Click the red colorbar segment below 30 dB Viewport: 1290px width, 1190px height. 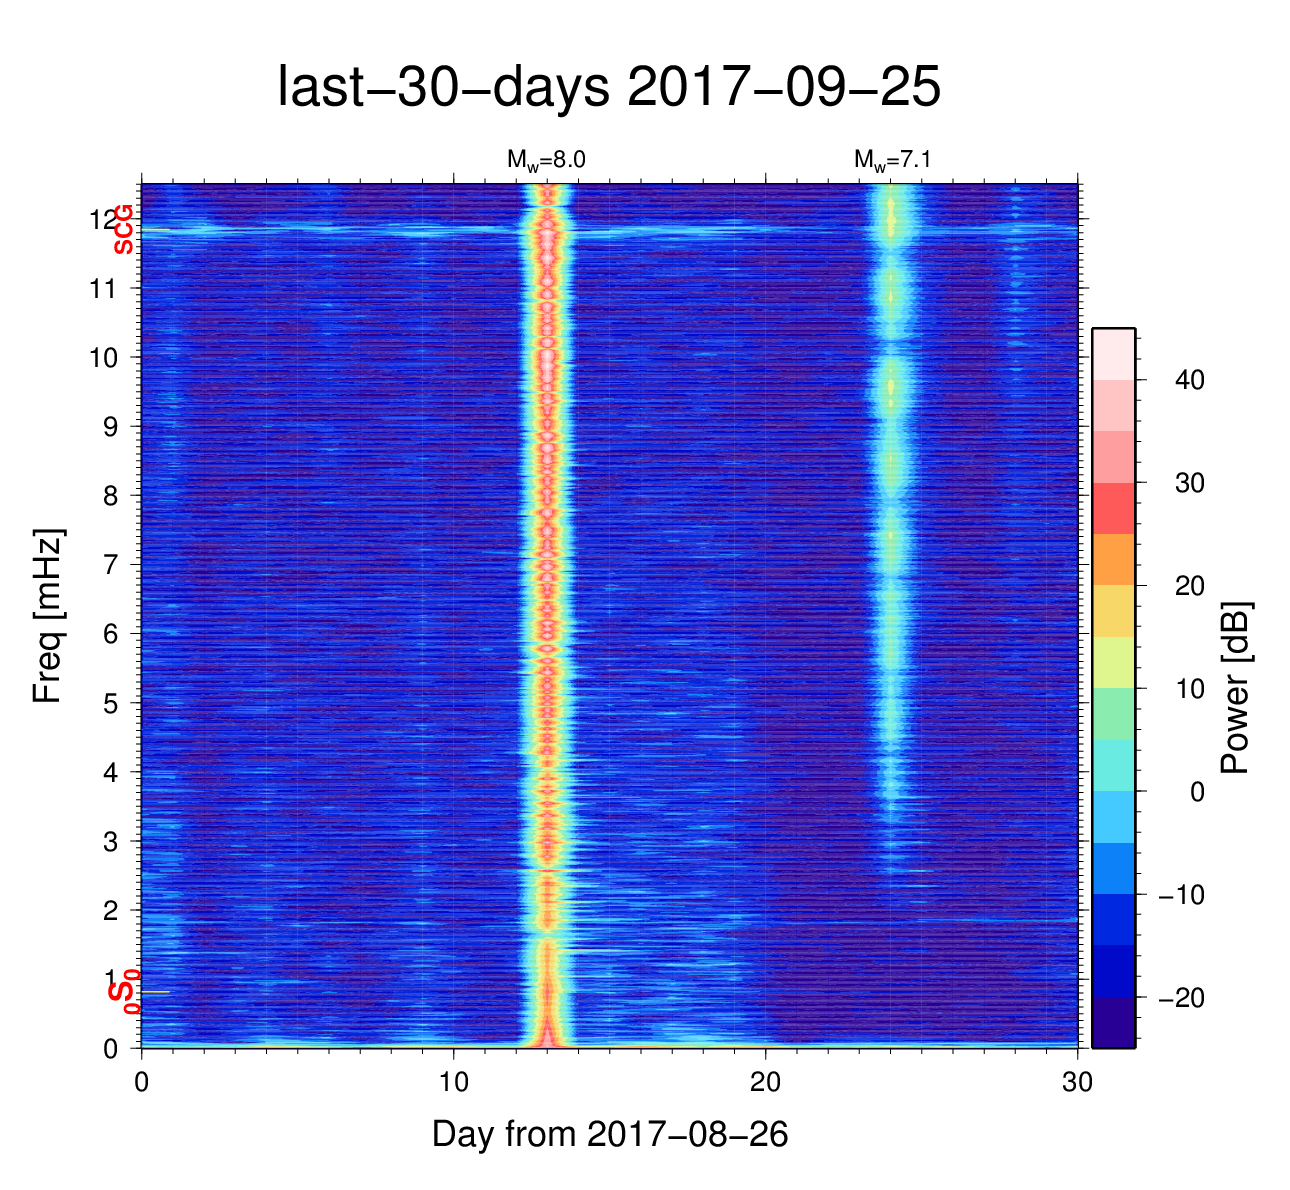pos(1113,508)
